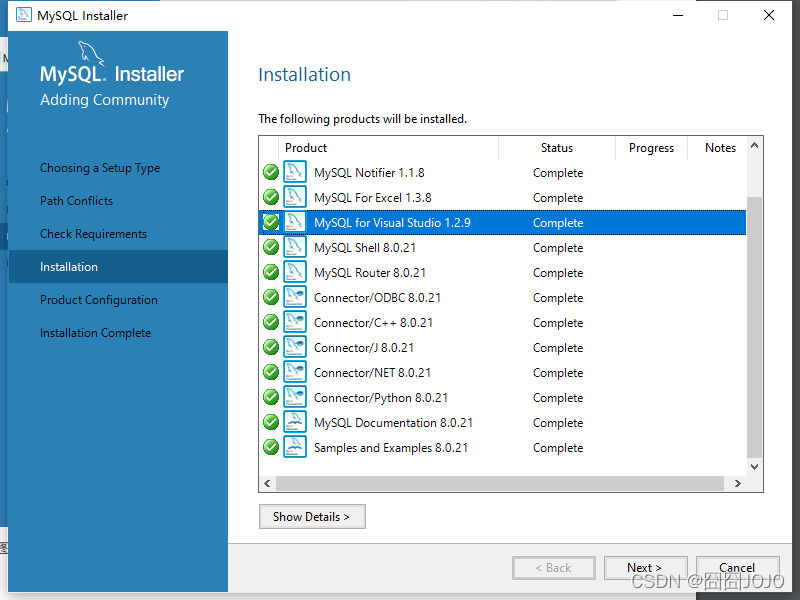Click the Progress column header
This screenshot has height=600, width=800.
652,148
